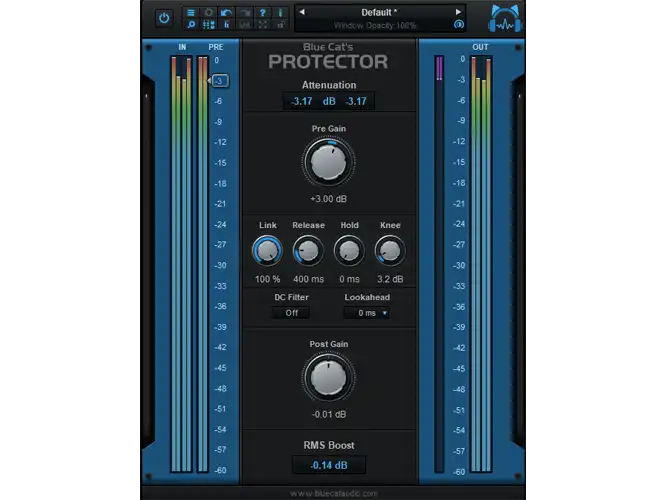Click the PROTECTOR title text
667x500 pixels.
click(328, 62)
